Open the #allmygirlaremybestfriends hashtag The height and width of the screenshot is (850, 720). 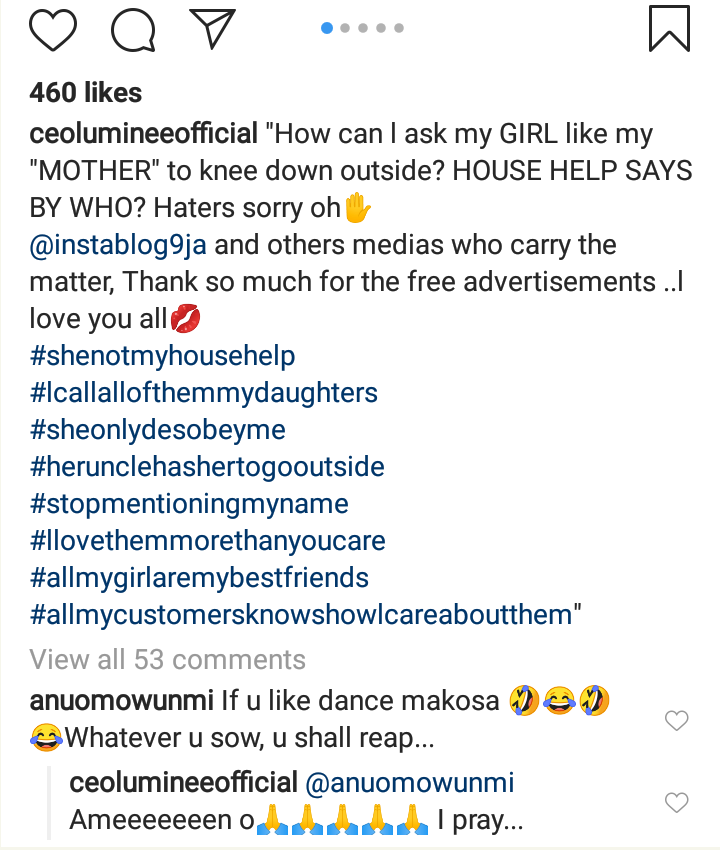(199, 578)
